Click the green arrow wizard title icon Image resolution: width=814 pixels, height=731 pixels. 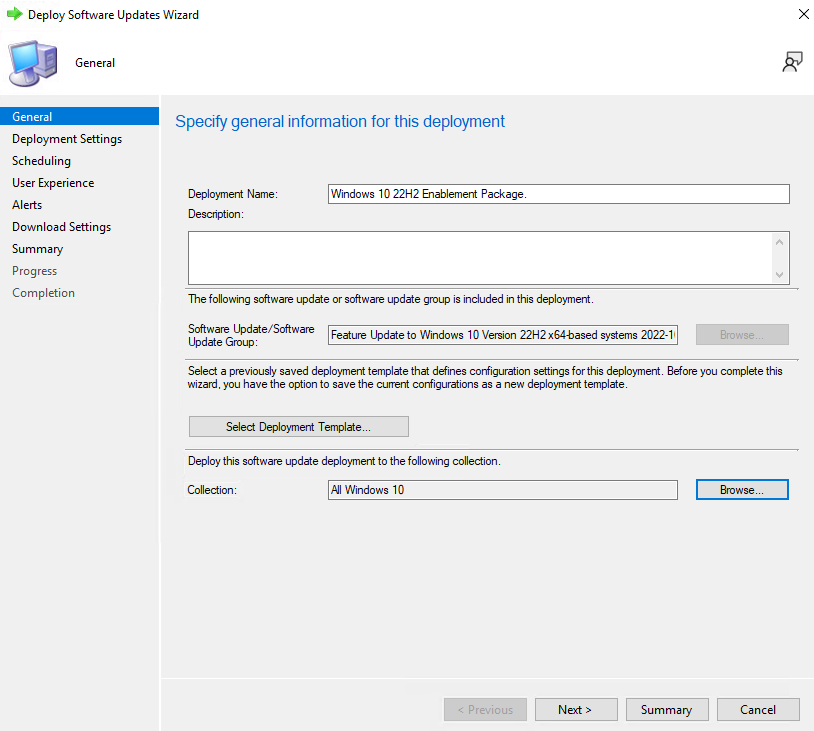[15, 14]
